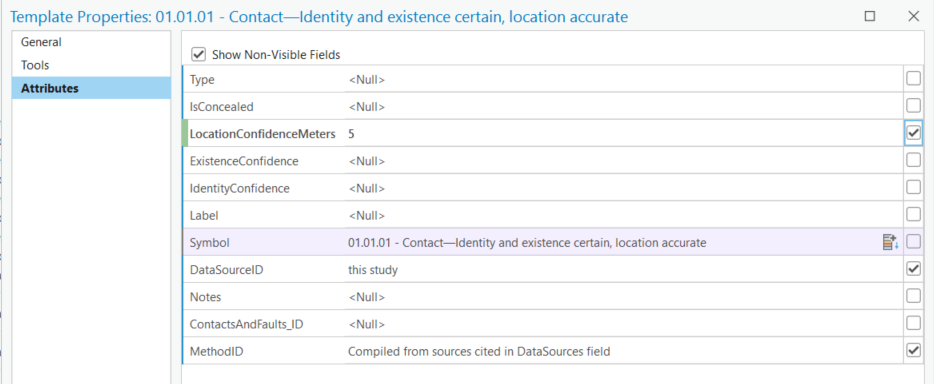
Task: Uncheck the DataSourceID row checkbox
Action: (913, 270)
